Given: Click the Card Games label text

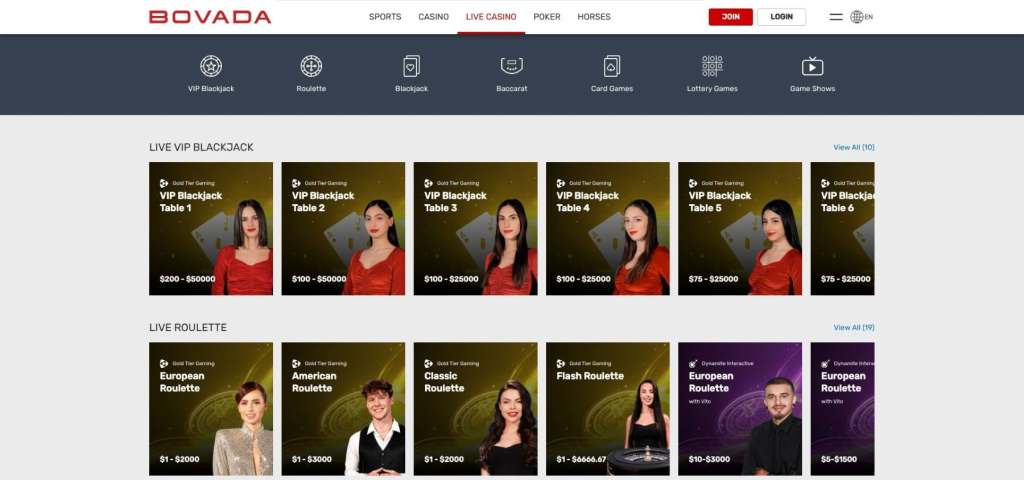Looking at the screenshot, I should click(x=612, y=89).
